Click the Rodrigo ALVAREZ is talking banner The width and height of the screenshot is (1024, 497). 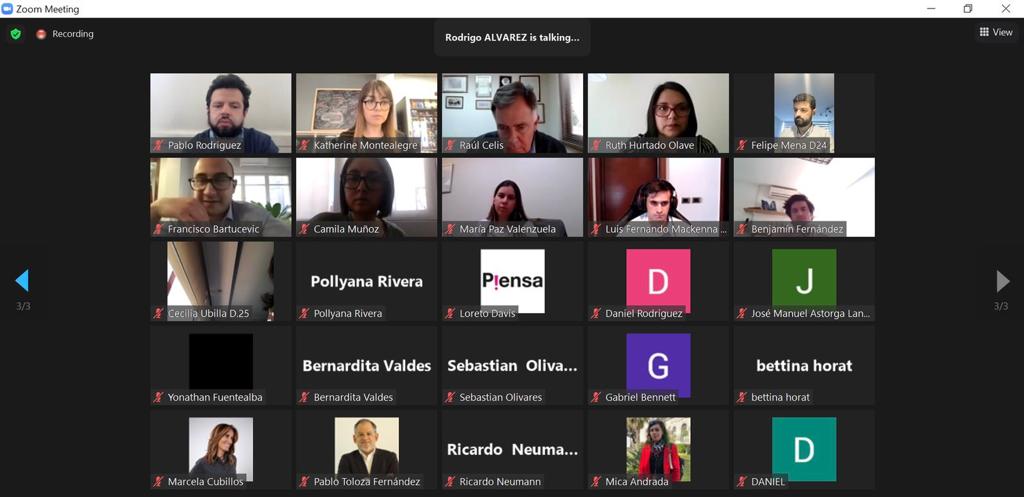[x=512, y=37]
